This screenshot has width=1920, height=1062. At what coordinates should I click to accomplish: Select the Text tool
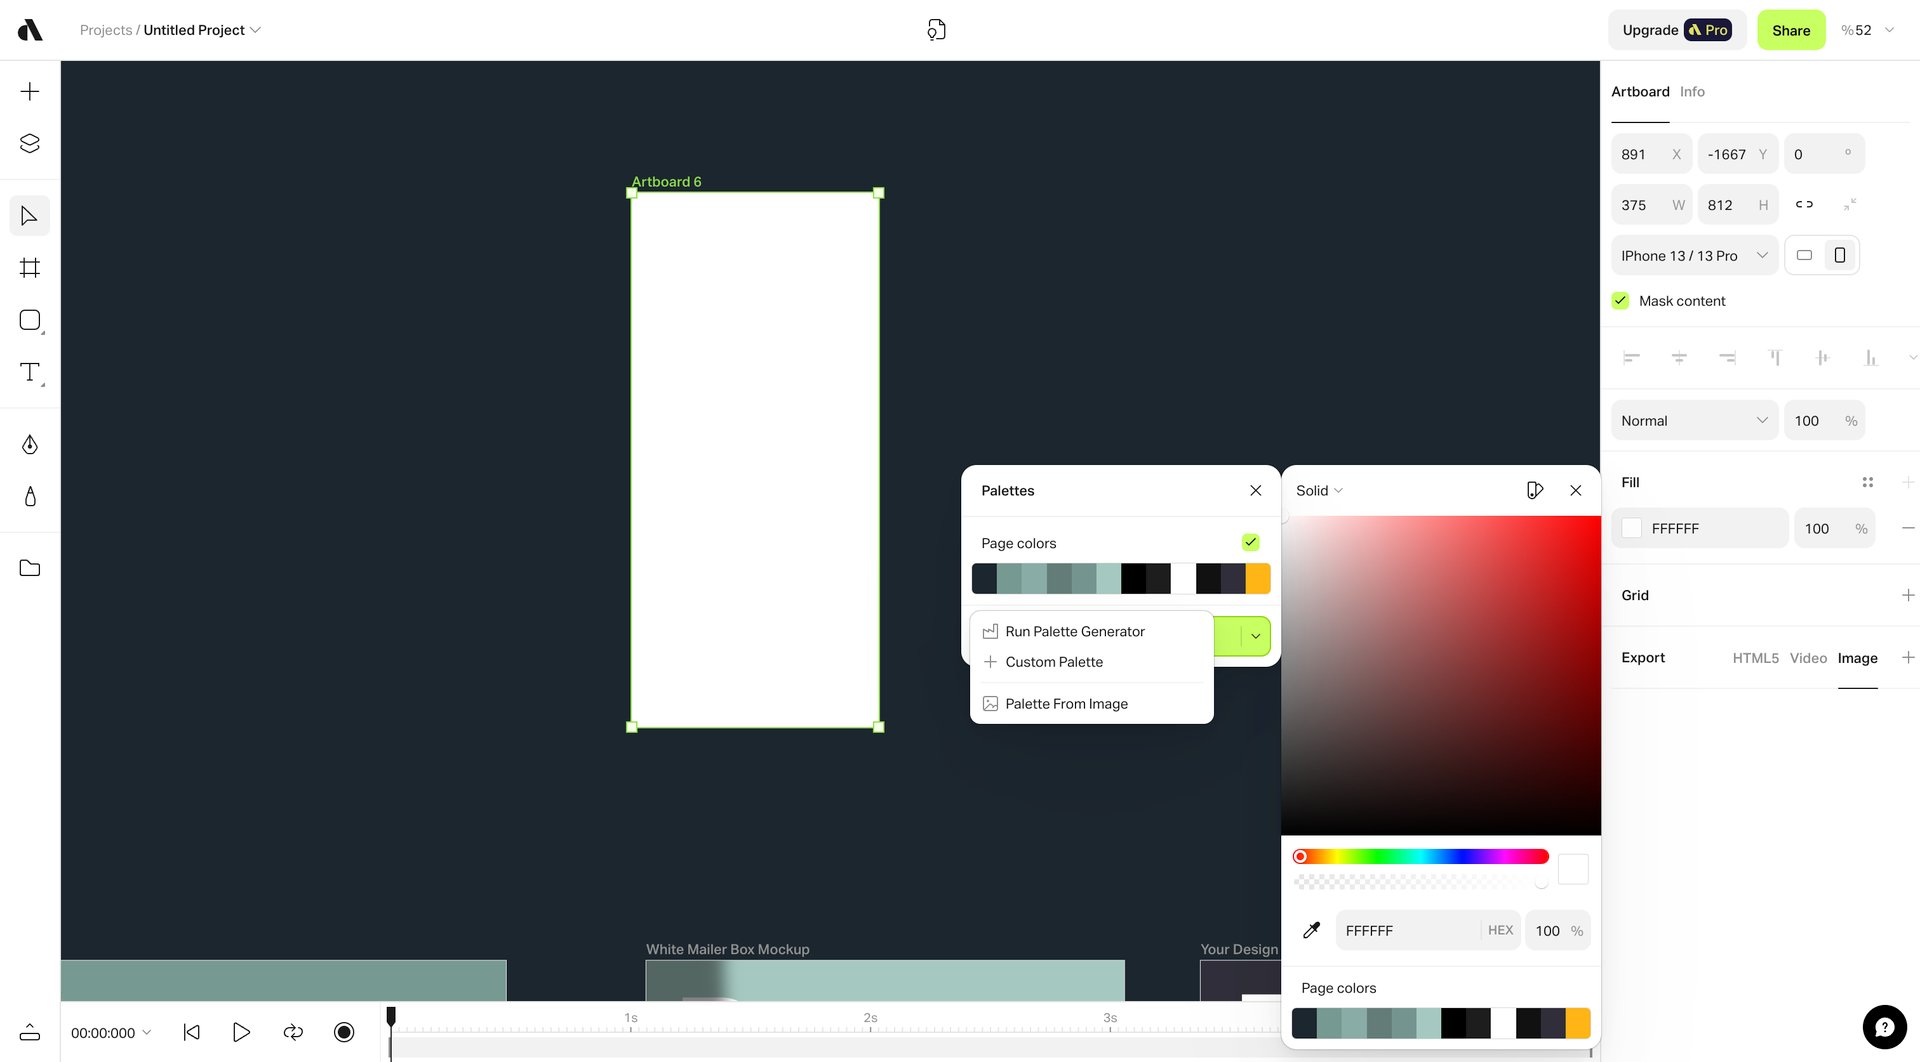point(30,372)
